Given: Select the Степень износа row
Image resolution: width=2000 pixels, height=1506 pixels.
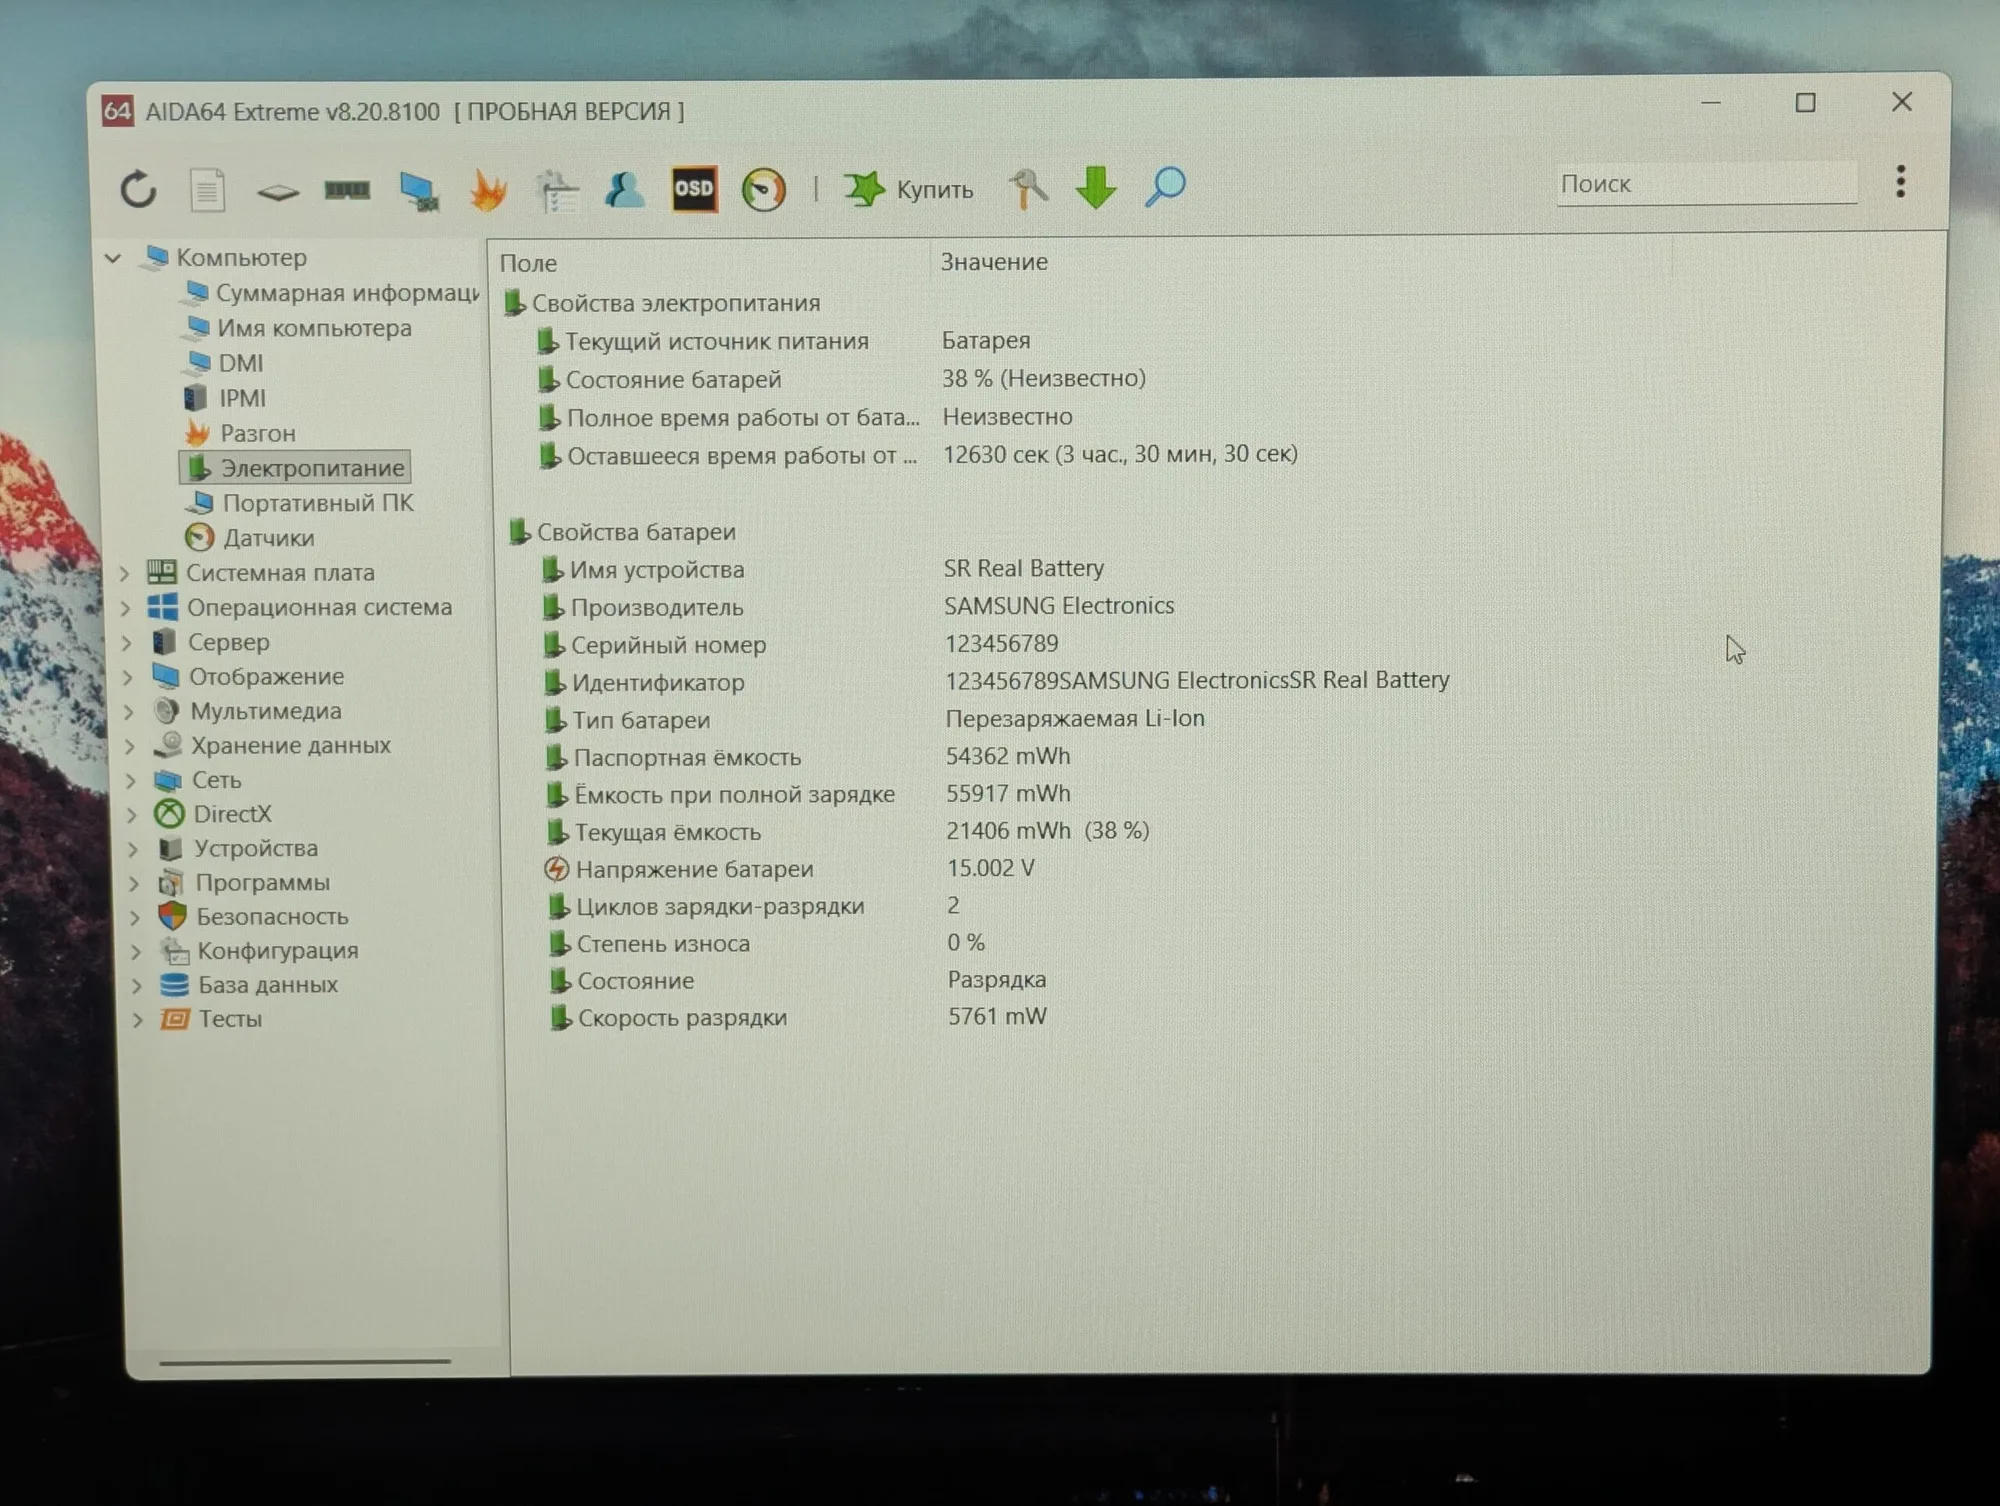Looking at the screenshot, I should click(x=766, y=943).
